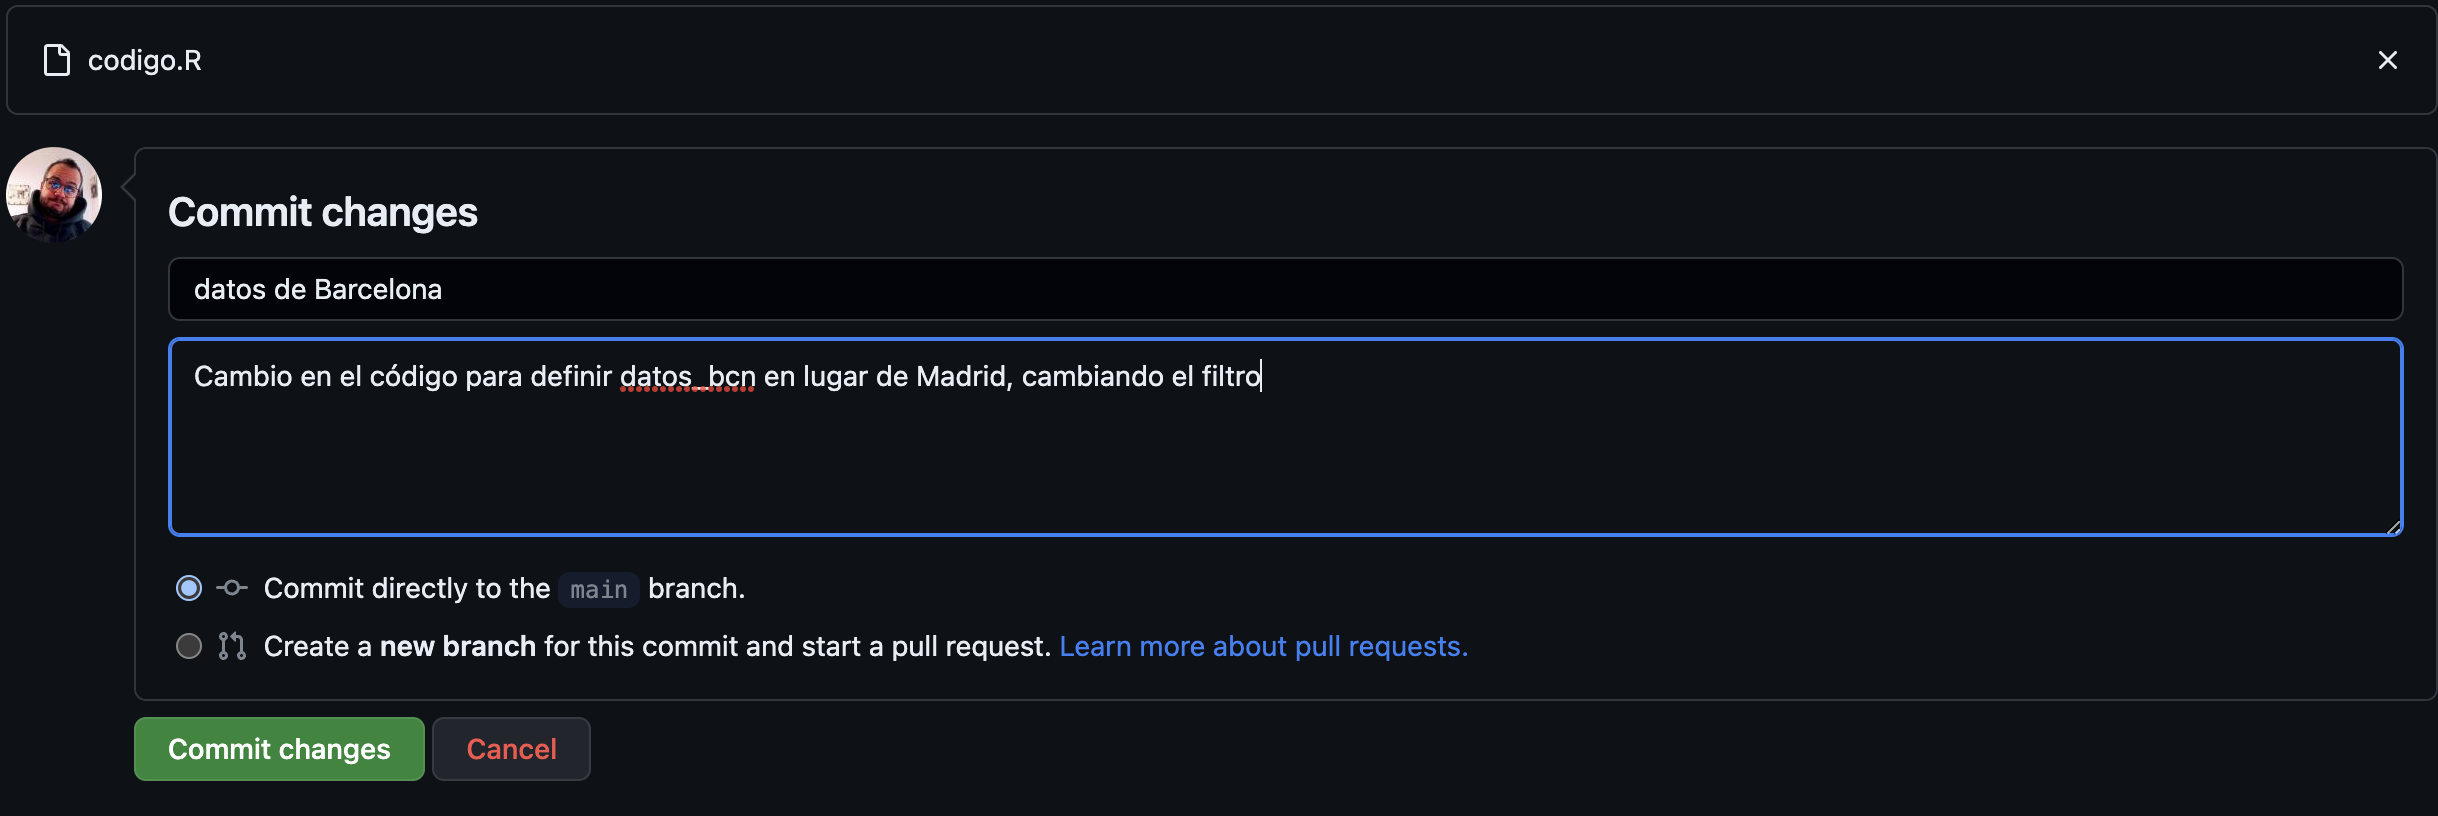Click the file icon beside codigo.R
2438x816 pixels.
tap(57, 60)
